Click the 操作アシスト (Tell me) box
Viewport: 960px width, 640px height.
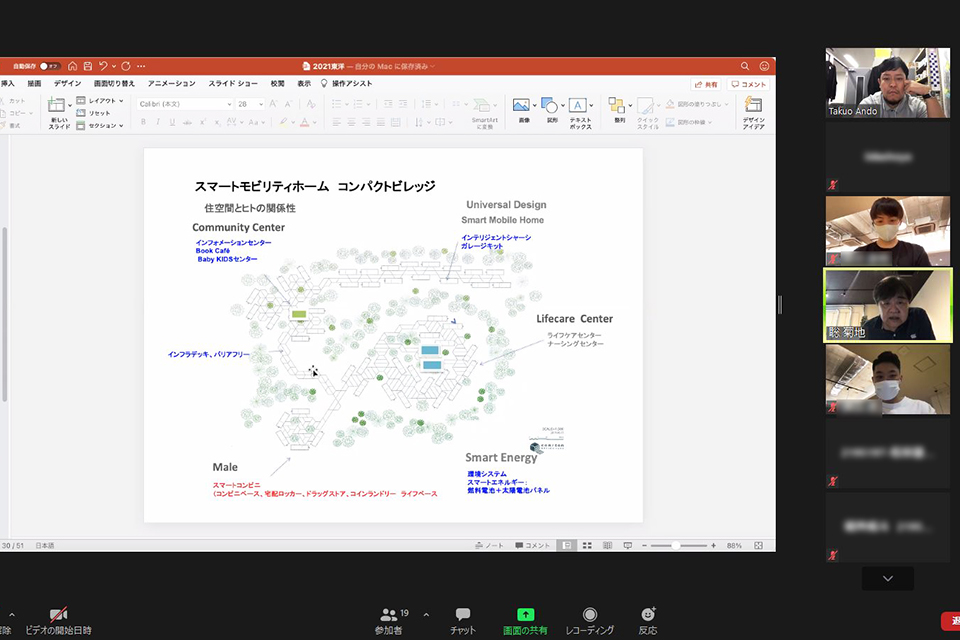347,83
